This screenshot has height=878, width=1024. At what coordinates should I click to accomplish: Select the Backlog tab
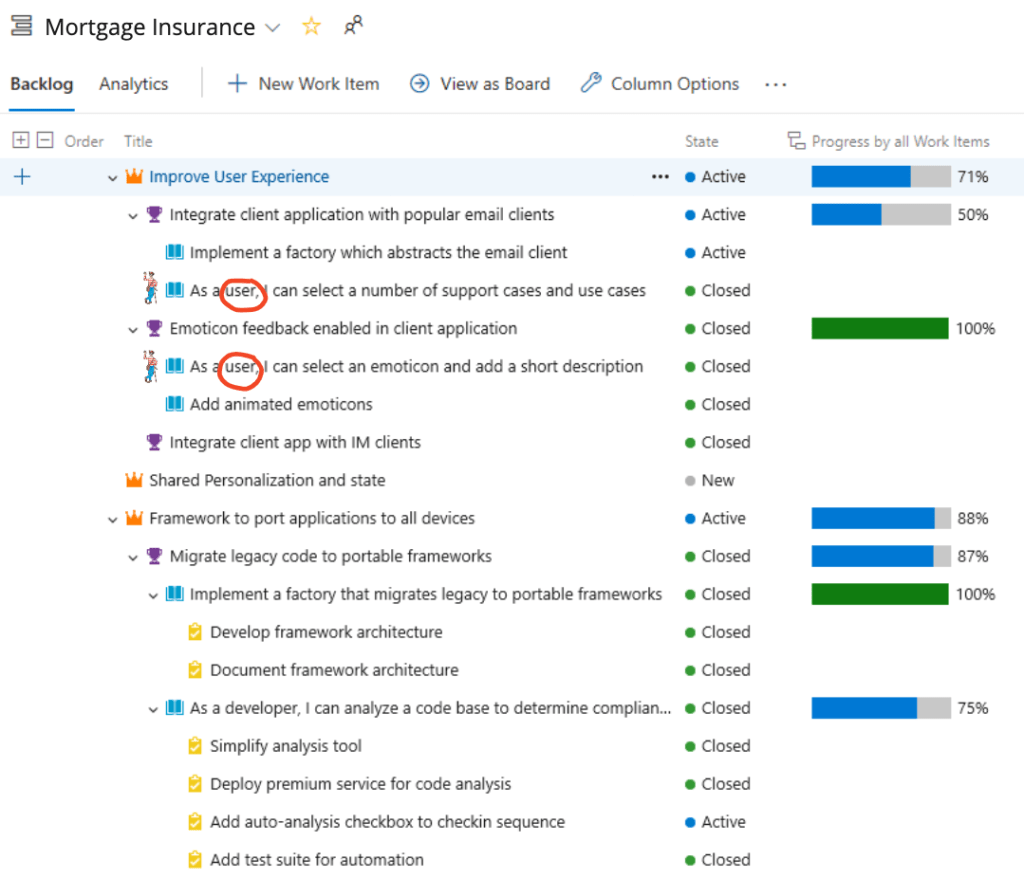pos(41,84)
